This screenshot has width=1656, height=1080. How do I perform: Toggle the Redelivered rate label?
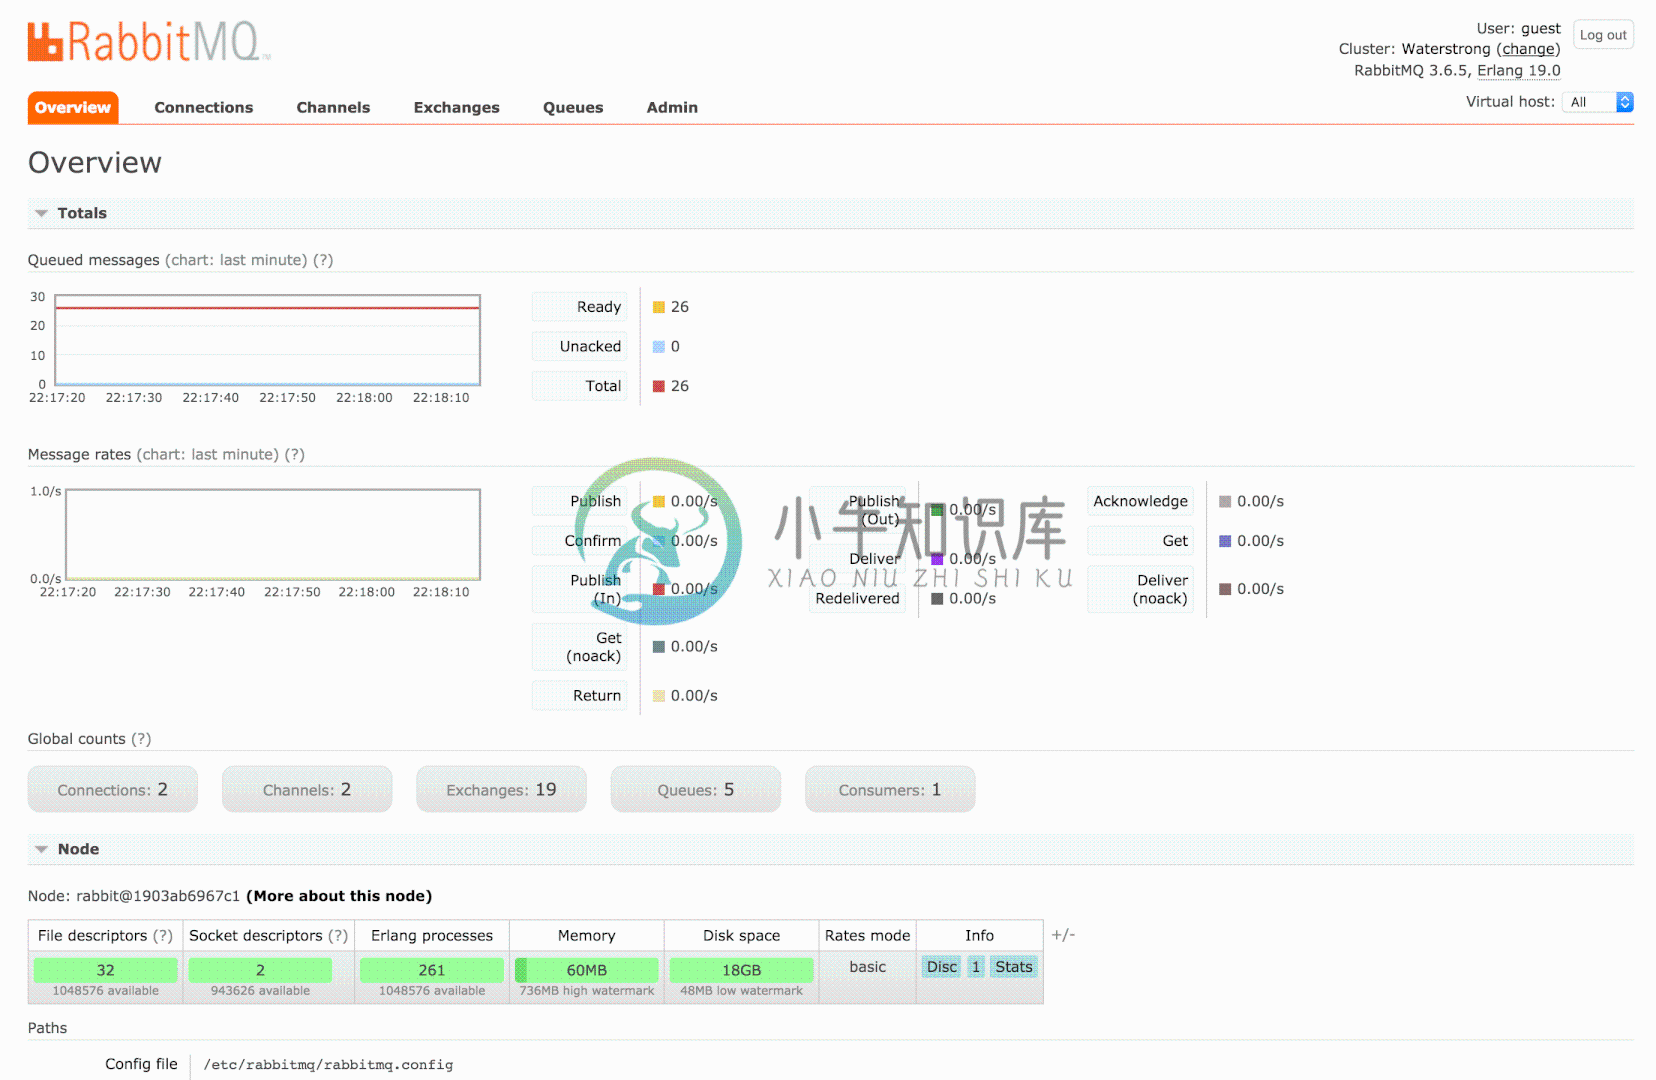tap(858, 599)
